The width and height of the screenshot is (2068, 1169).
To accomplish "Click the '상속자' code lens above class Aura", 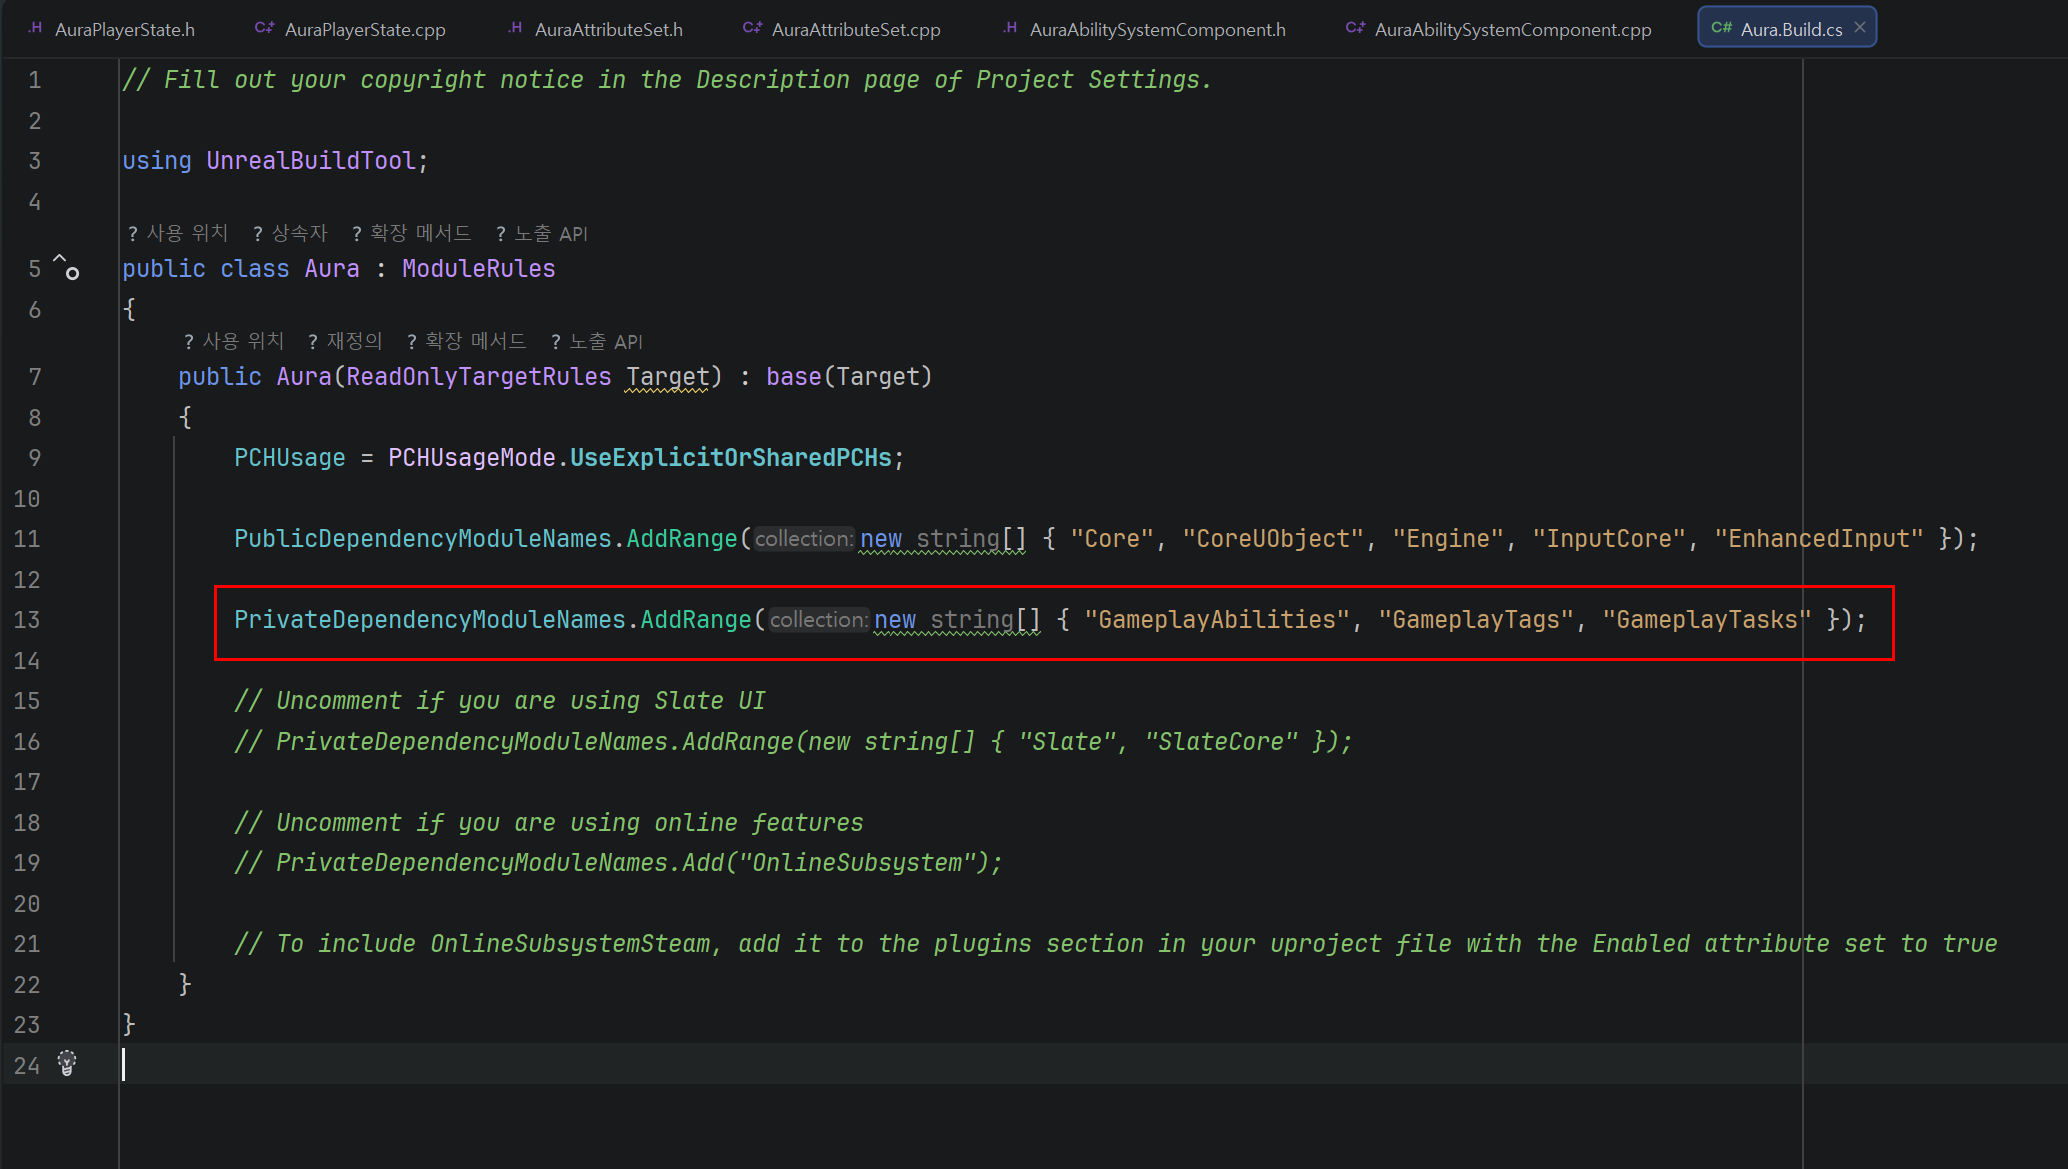I will tap(299, 233).
